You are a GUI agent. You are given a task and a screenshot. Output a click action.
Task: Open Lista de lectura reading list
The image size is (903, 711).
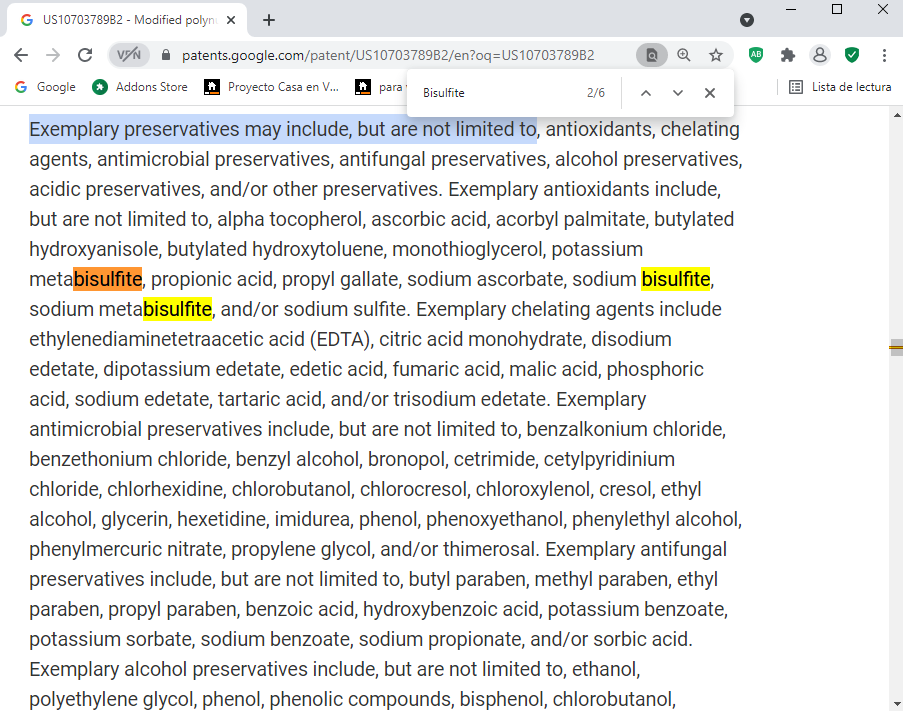coord(840,87)
